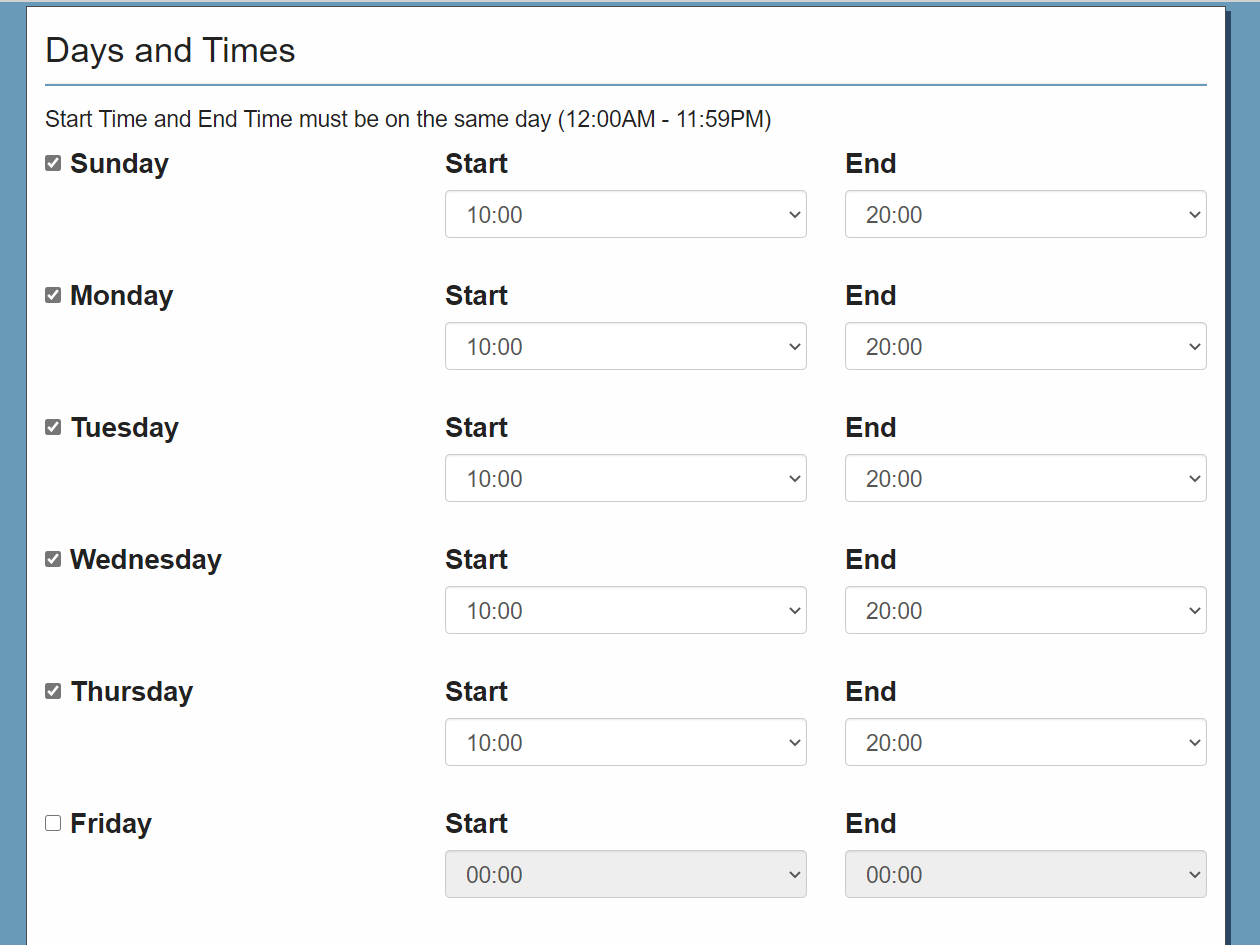This screenshot has height=945, width=1260.
Task: Select Wednesday Start time dropdown
Action: [625, 611]
